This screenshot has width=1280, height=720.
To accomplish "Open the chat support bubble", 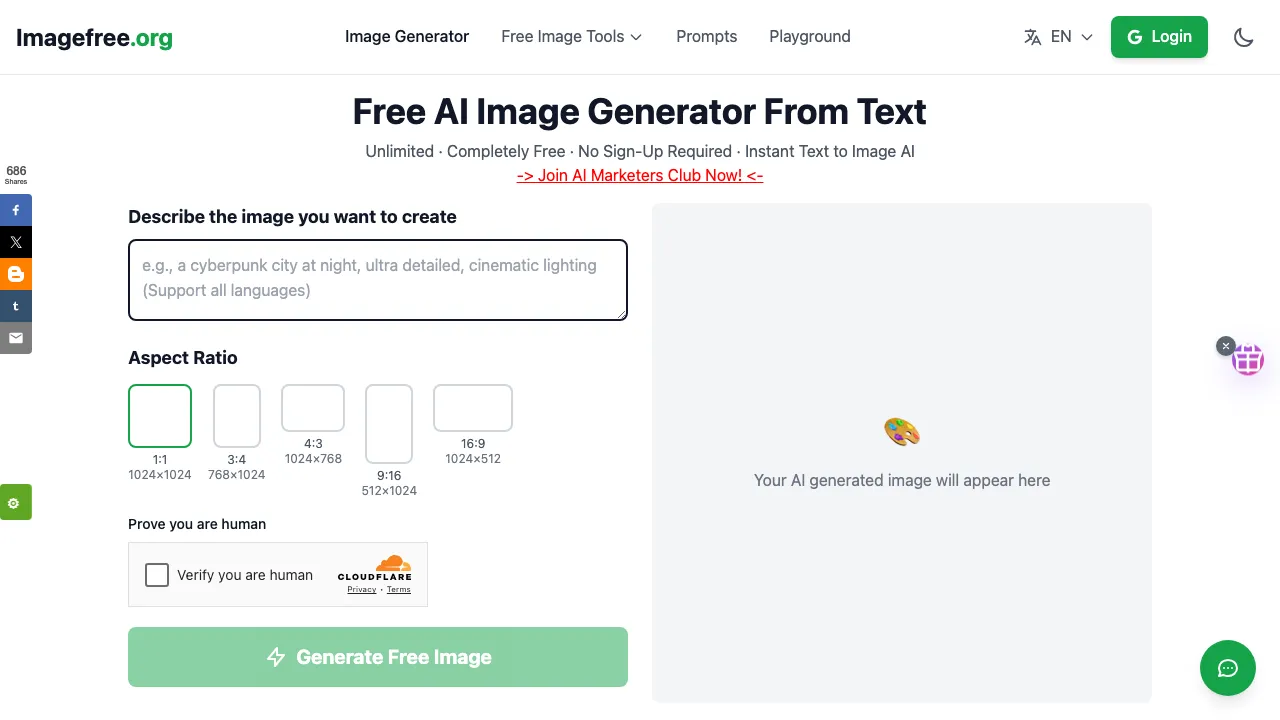I will point(1228,668).
